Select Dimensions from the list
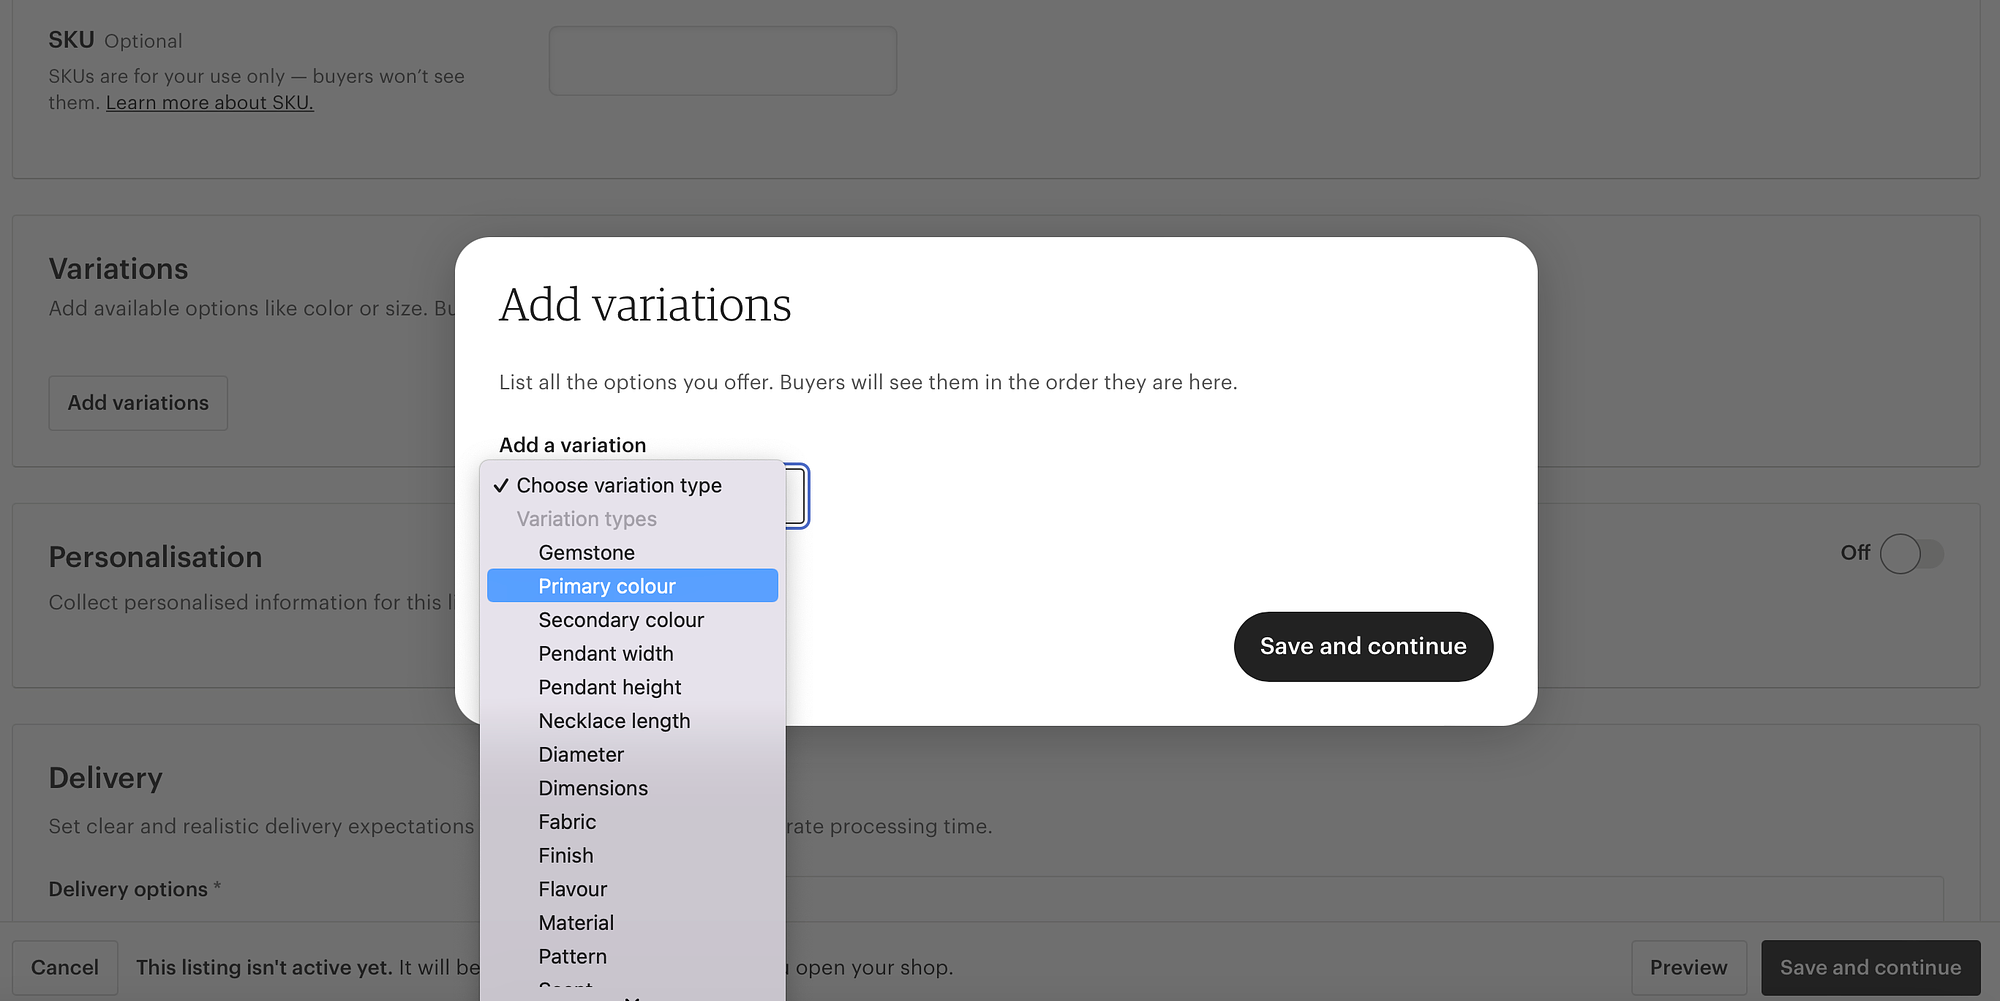 coord(632,789)
